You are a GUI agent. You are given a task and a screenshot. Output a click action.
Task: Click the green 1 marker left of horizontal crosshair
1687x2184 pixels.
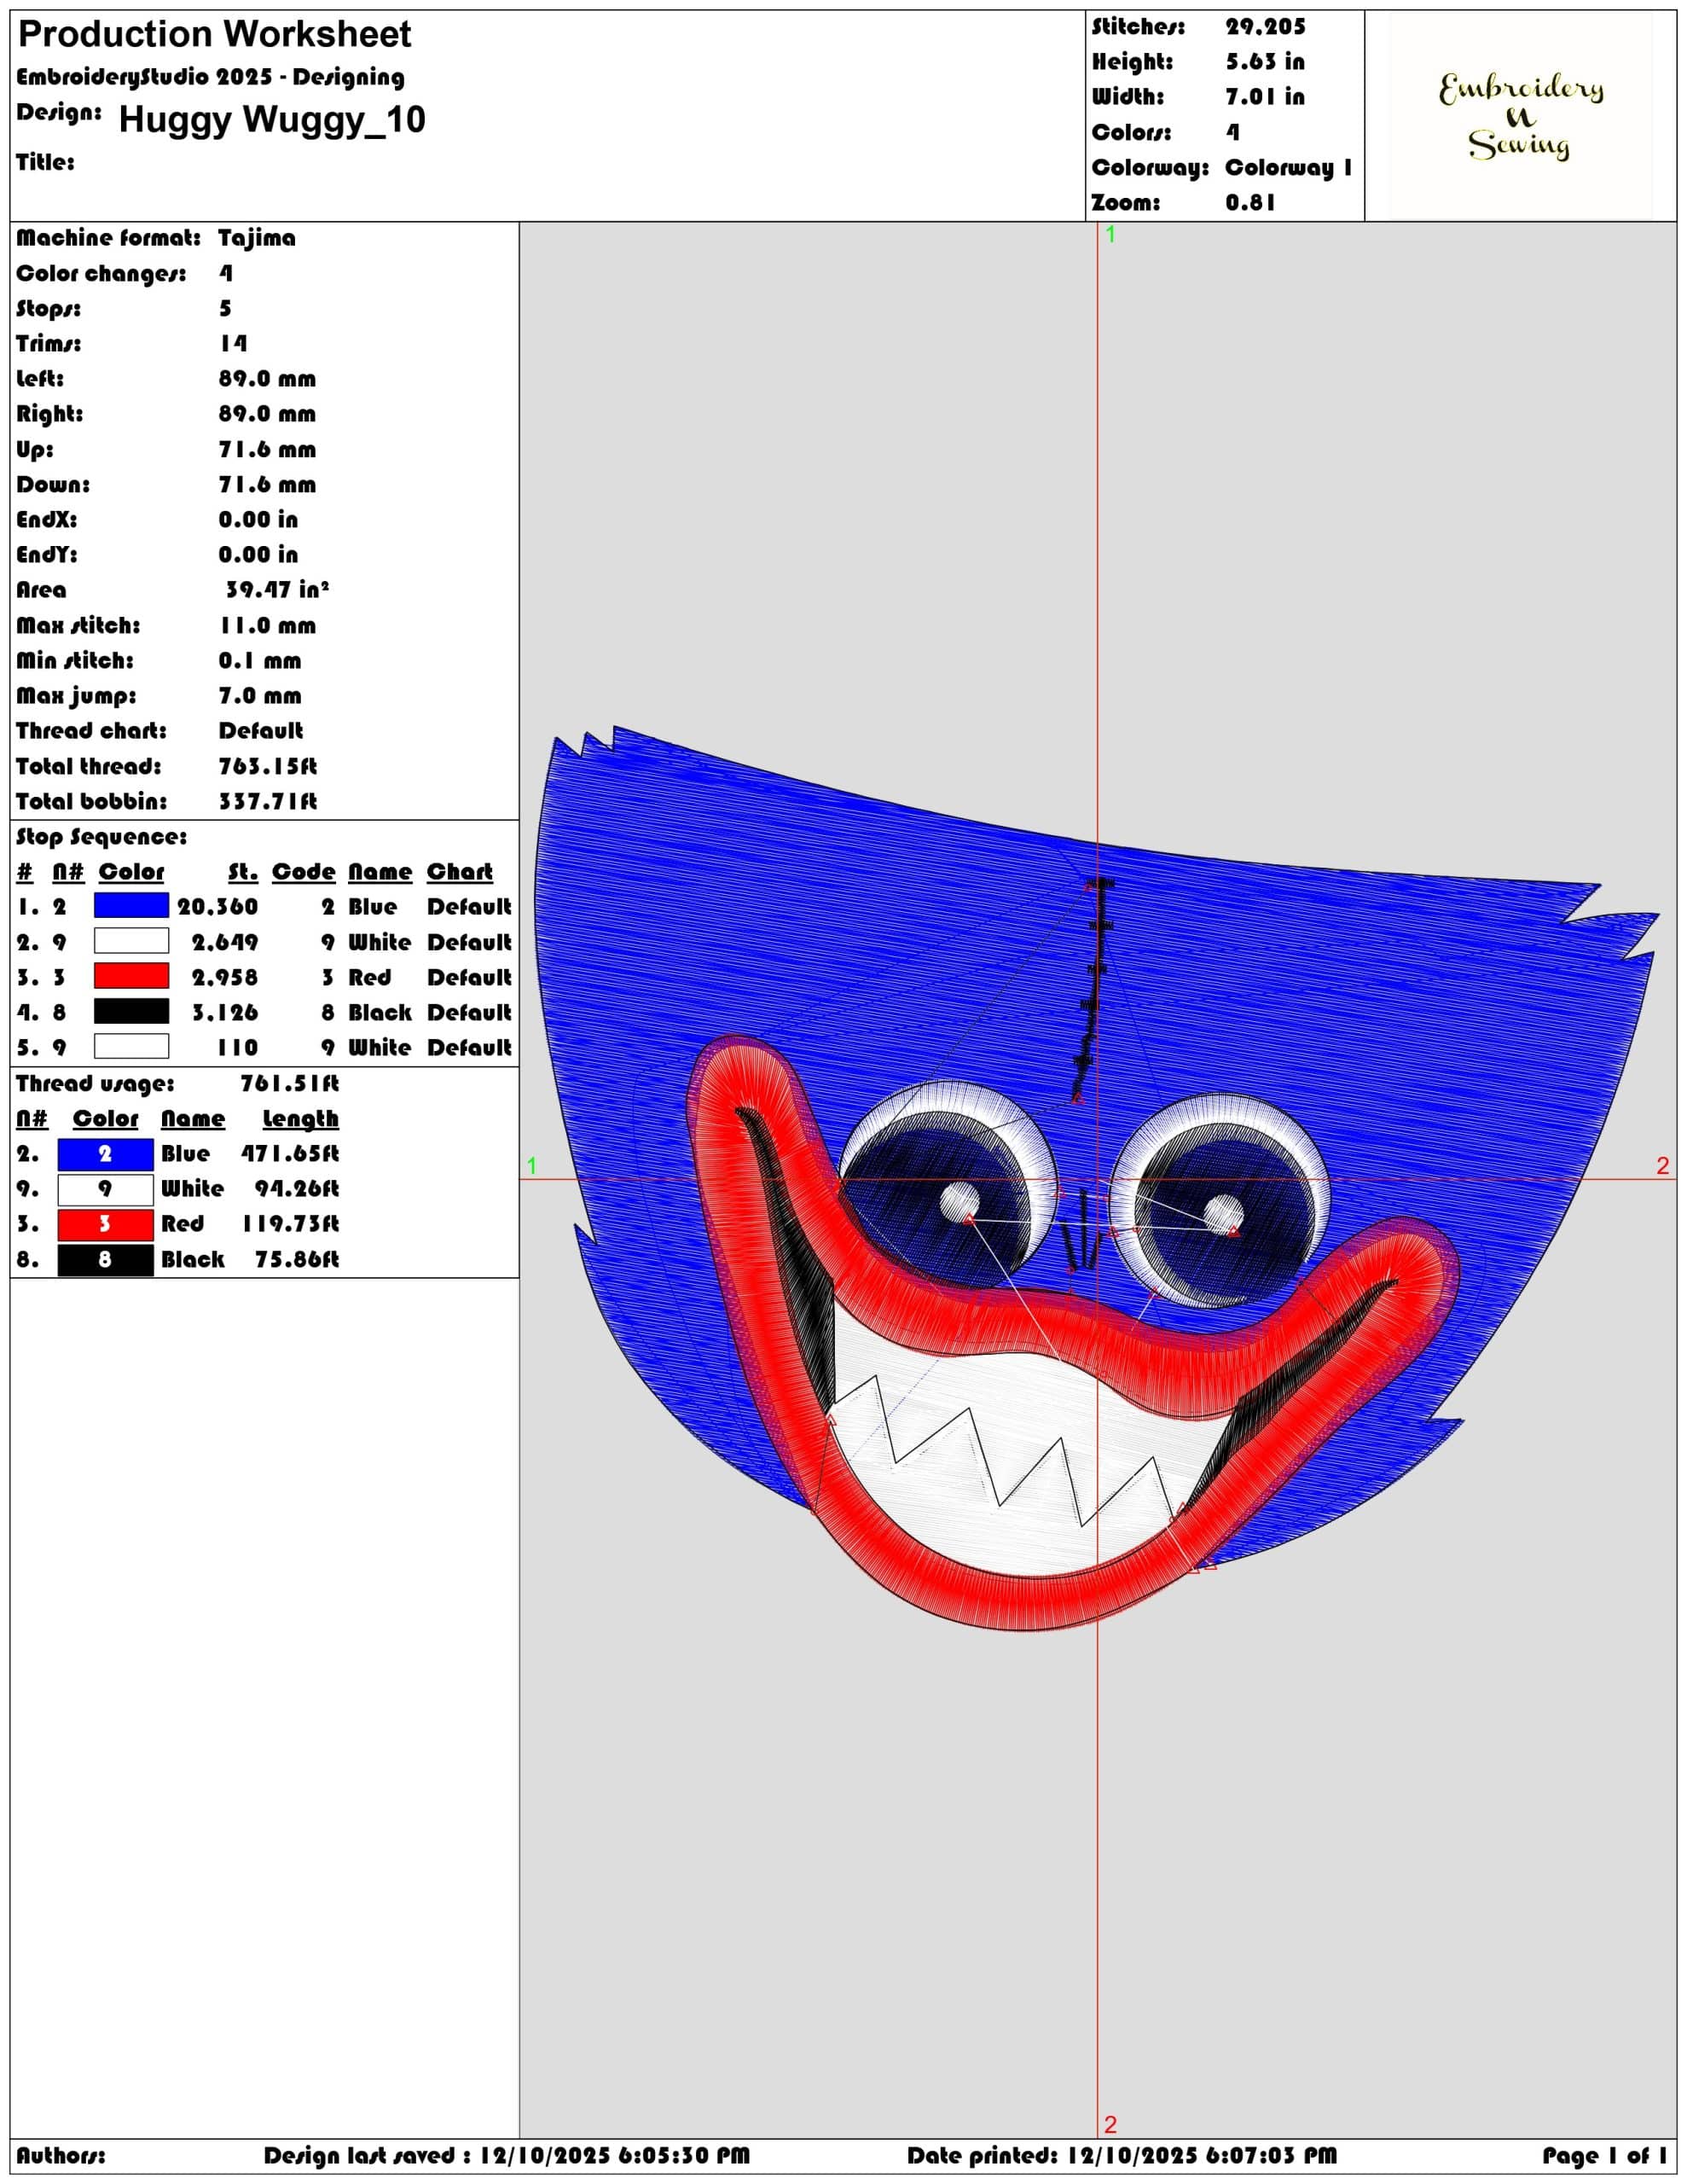pyautogui.click(x=532, y=1166)
